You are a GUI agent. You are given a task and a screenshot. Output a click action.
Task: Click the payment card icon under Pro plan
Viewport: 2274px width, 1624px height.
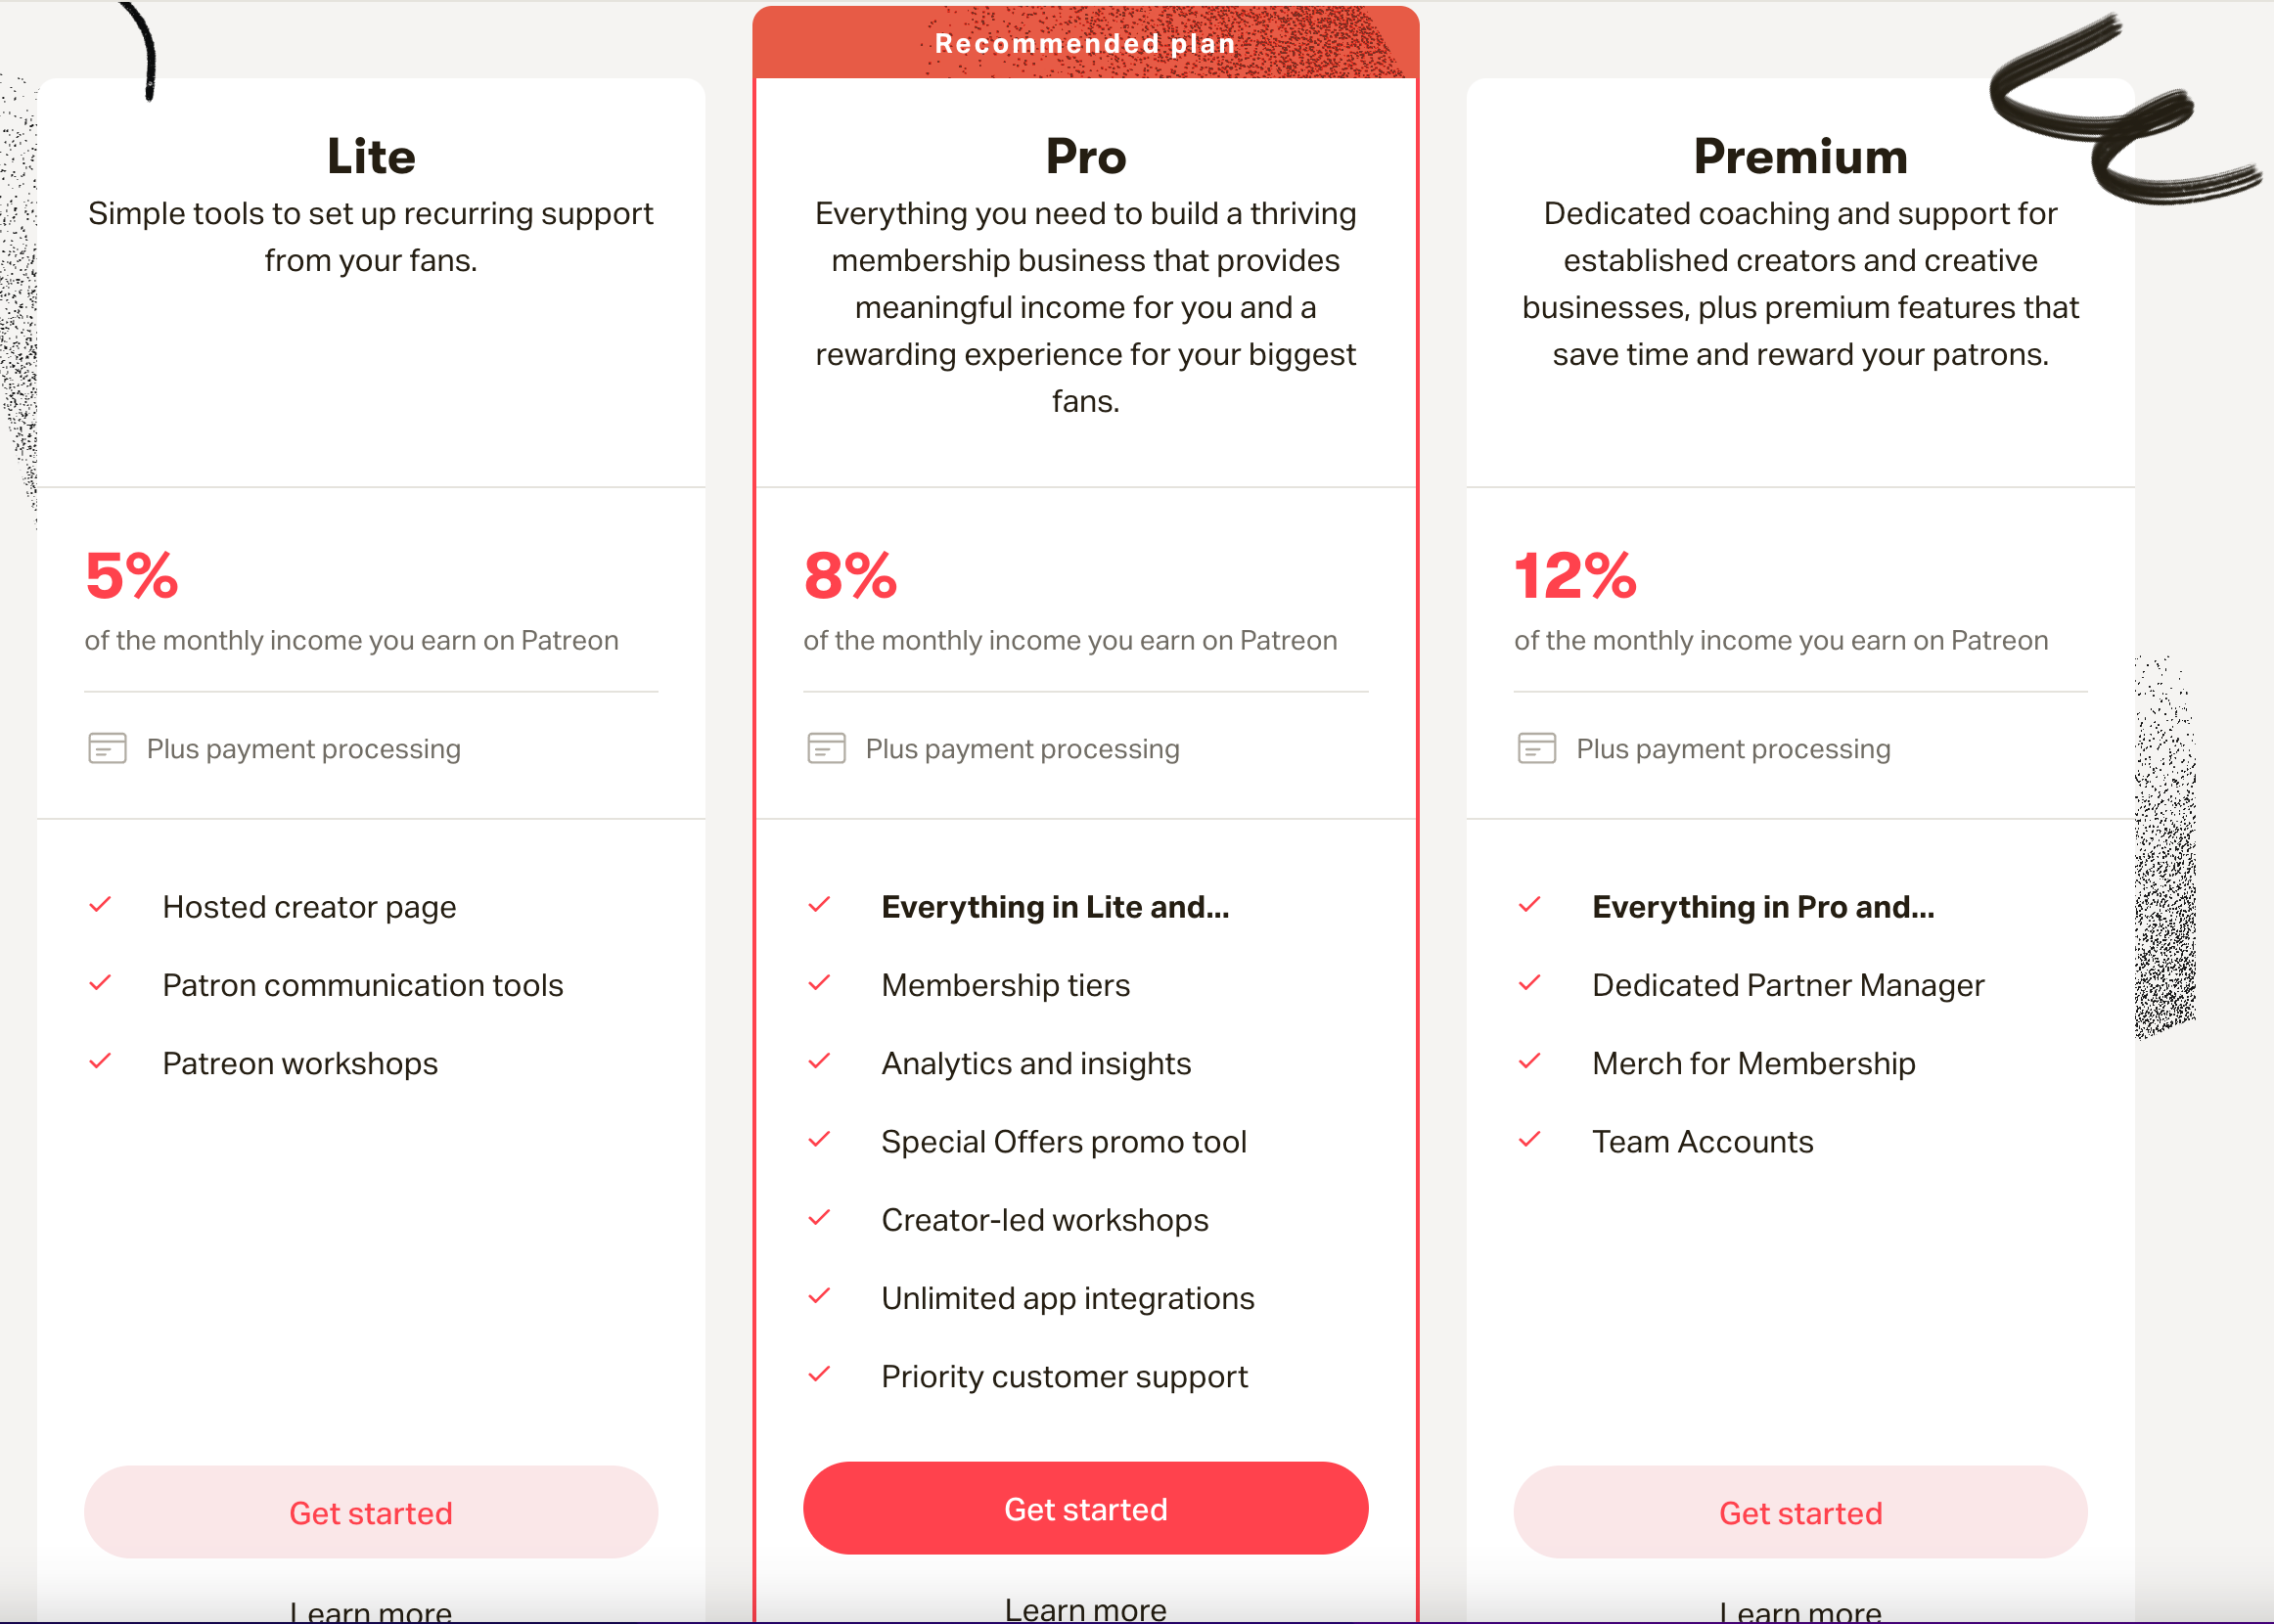tap(826, 748)
